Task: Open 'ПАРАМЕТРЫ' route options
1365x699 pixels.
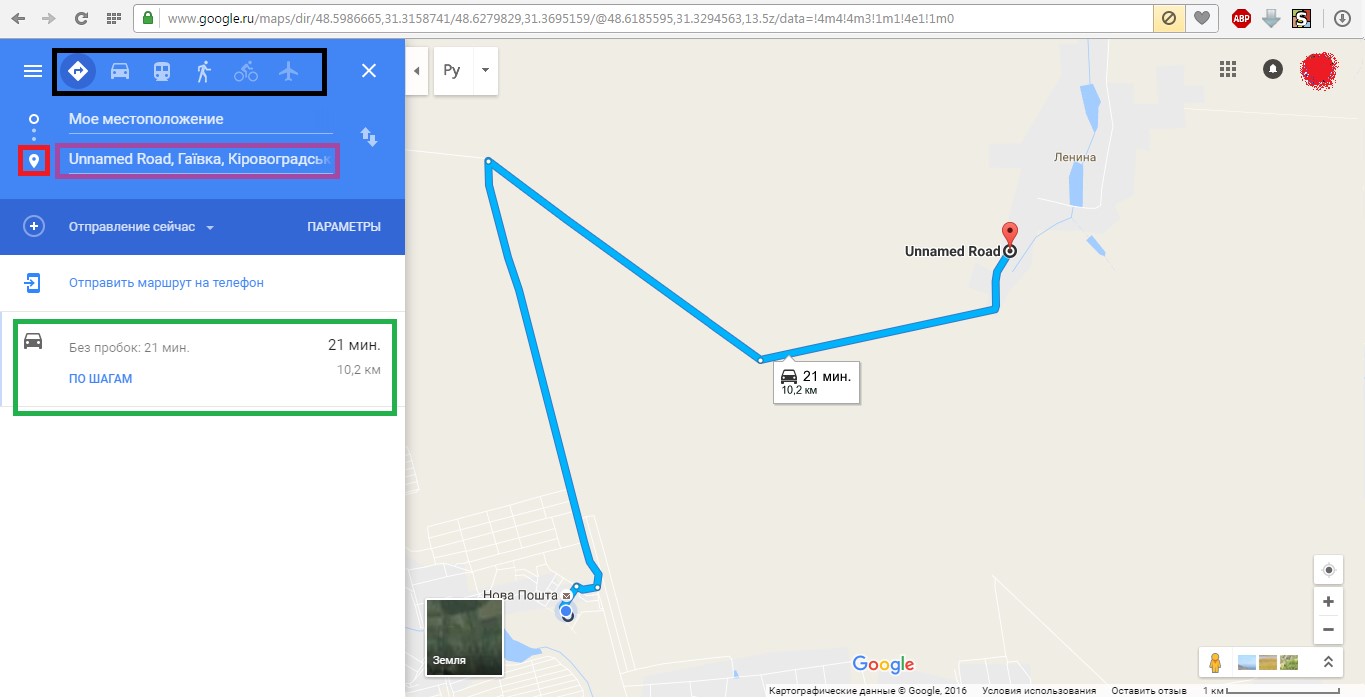Action: (x=344, y=227)
